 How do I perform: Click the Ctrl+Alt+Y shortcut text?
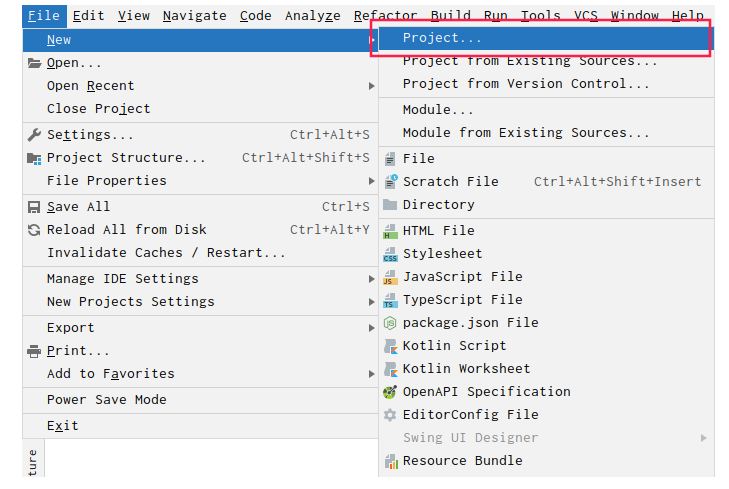click(x=330, y=230)
